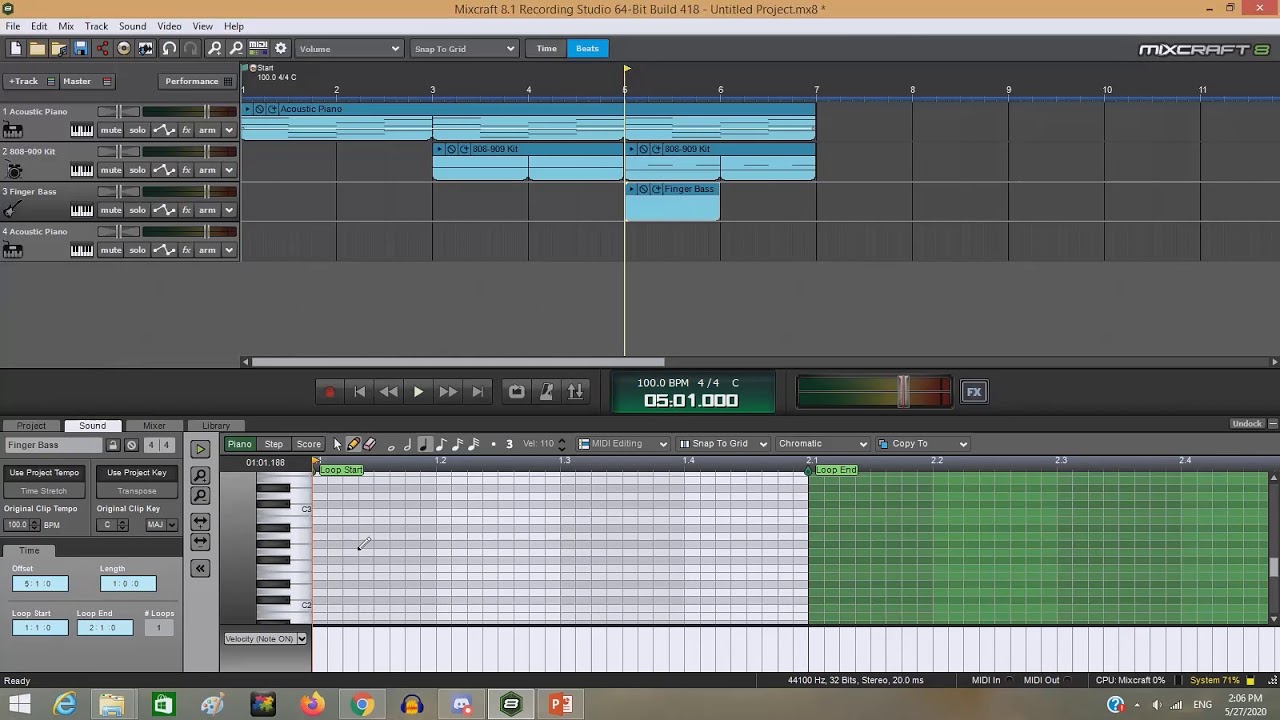Screen dimensions: 1280x720
Task: Open the Copy To dropdown
Action: (x=923, y=444)
